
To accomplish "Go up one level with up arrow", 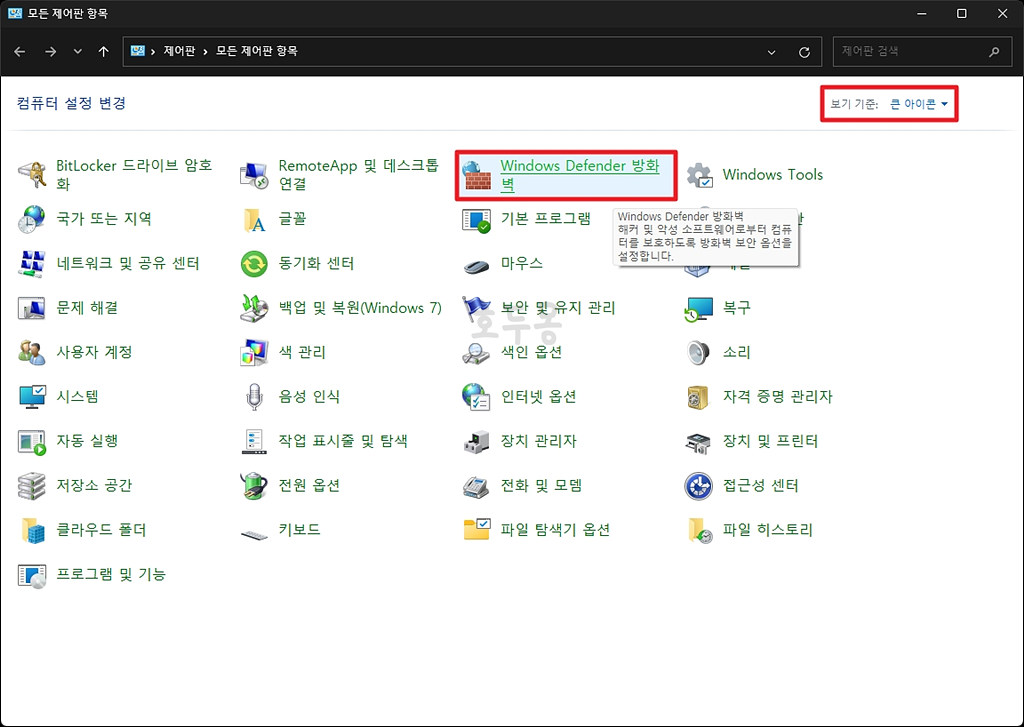I will pos(103,51).
